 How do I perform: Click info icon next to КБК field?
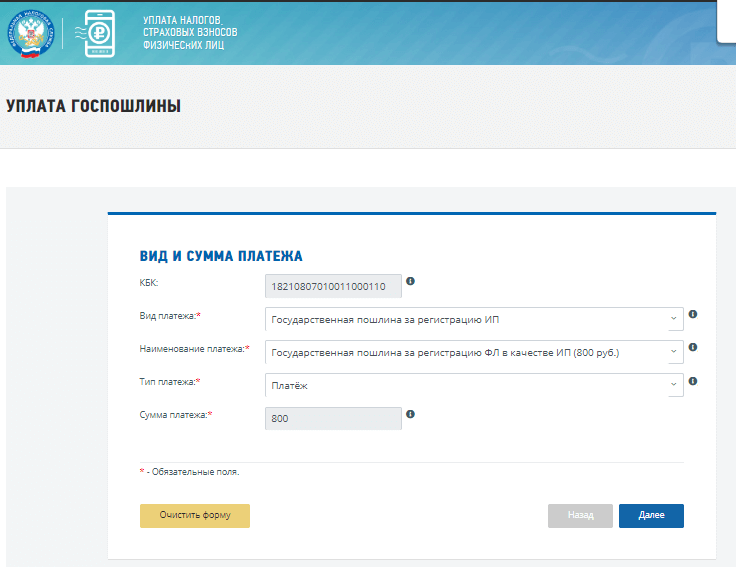click(x=410, y=281)
